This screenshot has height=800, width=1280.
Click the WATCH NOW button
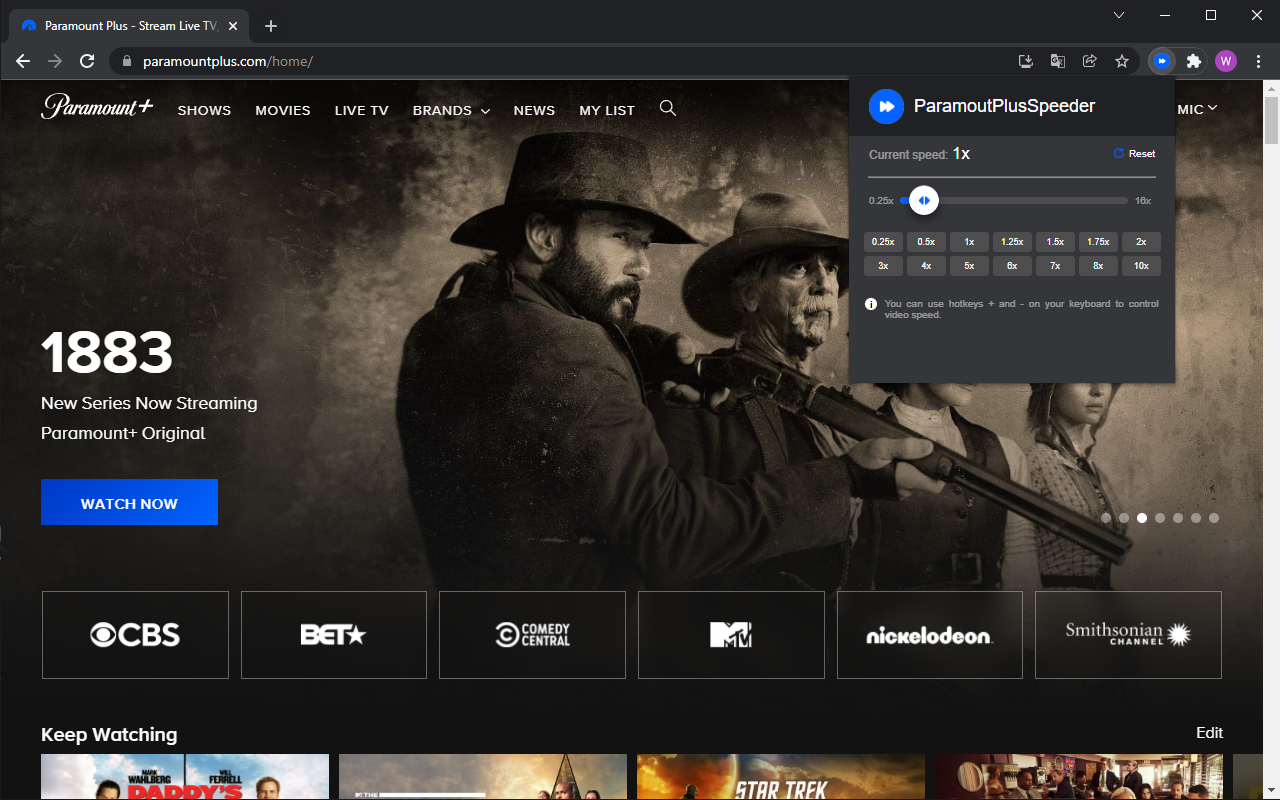pos(129,502)
